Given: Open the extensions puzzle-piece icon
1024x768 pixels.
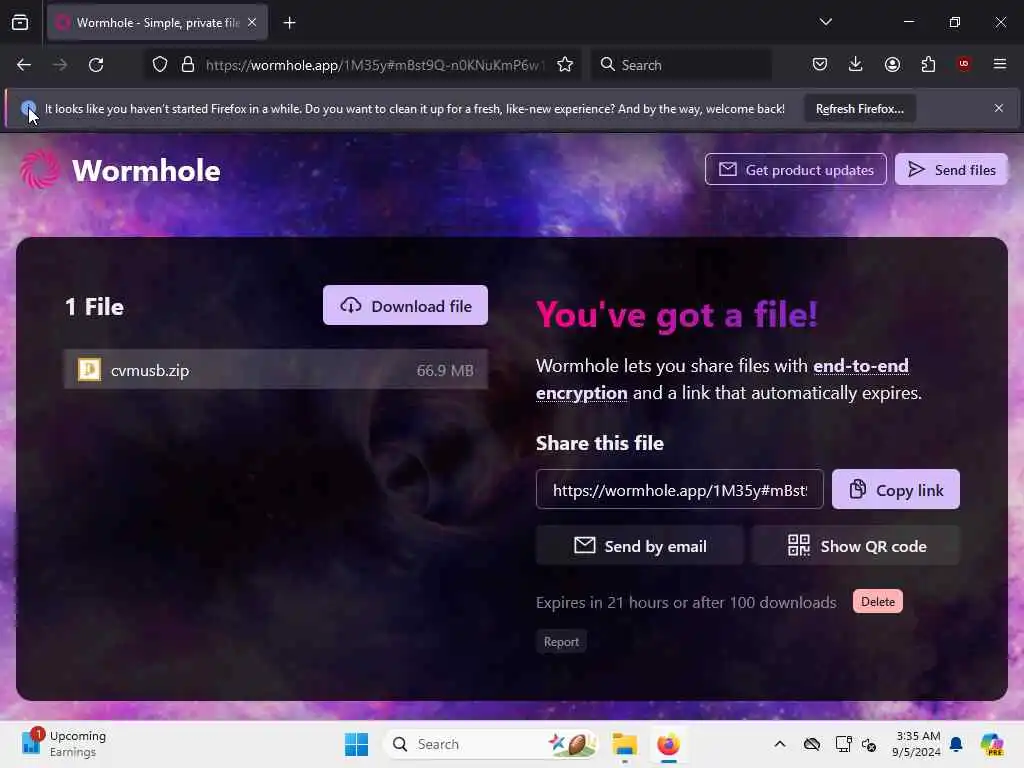Looking at the screenshot, I should [928, 64].
